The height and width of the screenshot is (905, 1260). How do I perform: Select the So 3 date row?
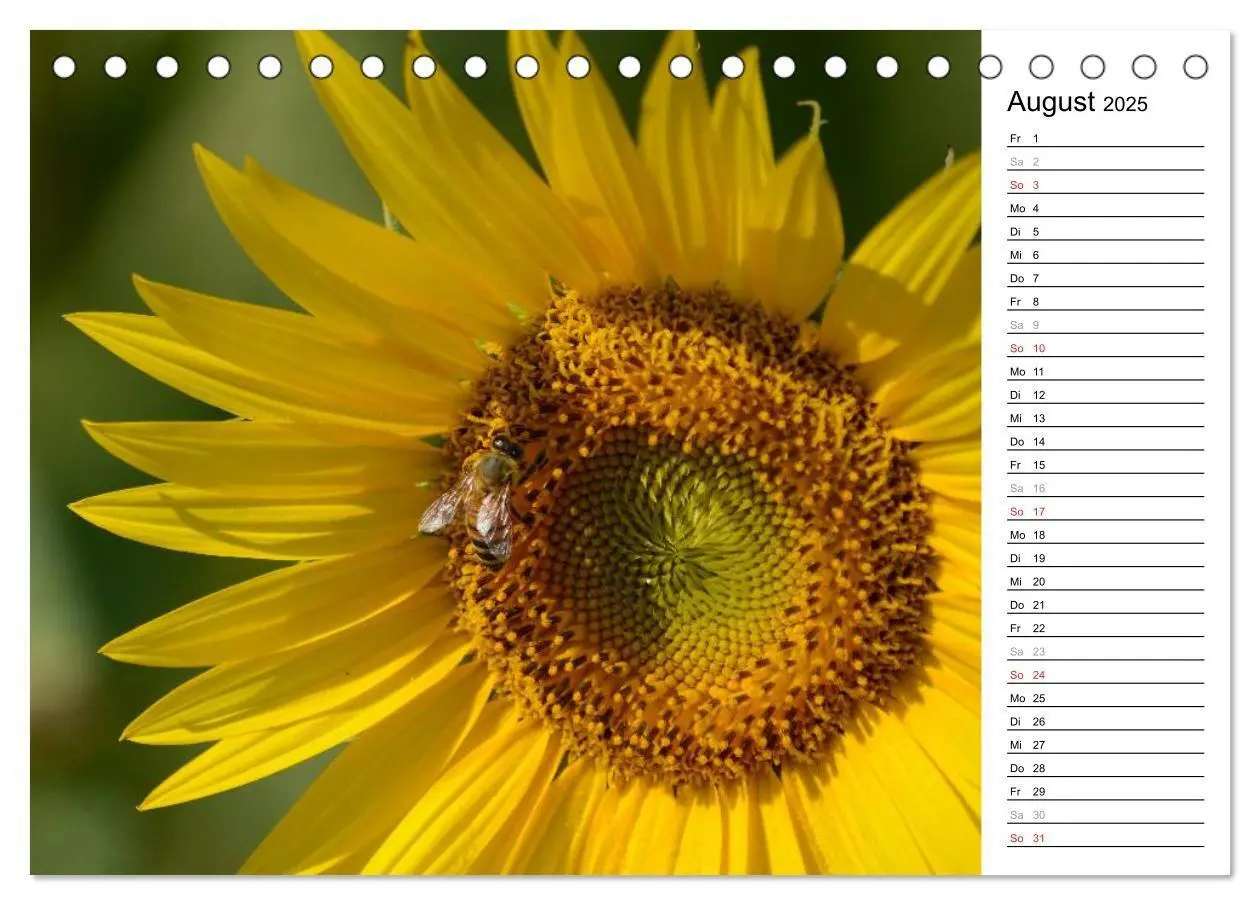pos(1105,185)
